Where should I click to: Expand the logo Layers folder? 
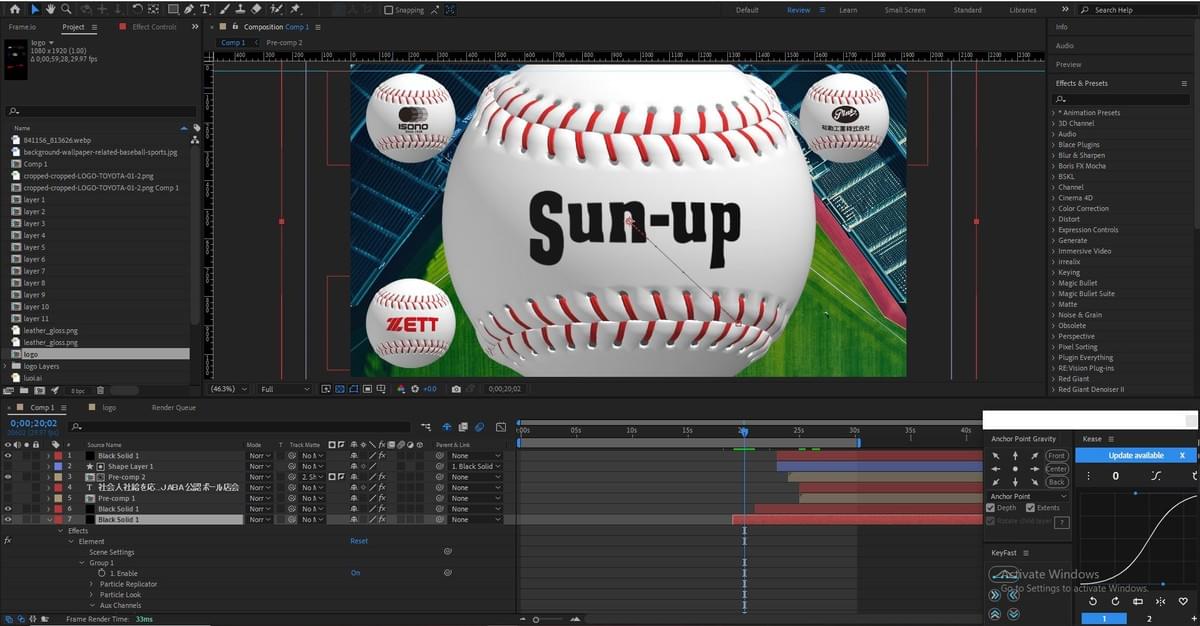[6, 366]
